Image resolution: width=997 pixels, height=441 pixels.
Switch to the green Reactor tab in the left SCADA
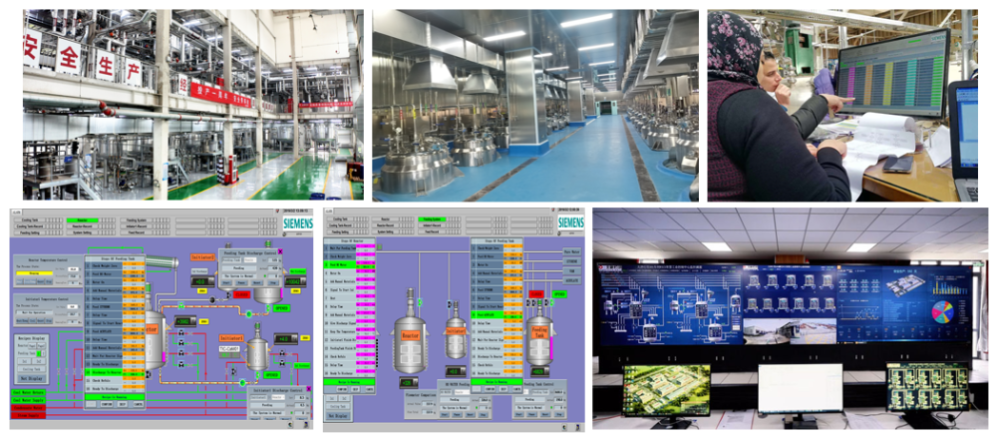[x=78, y=219]
